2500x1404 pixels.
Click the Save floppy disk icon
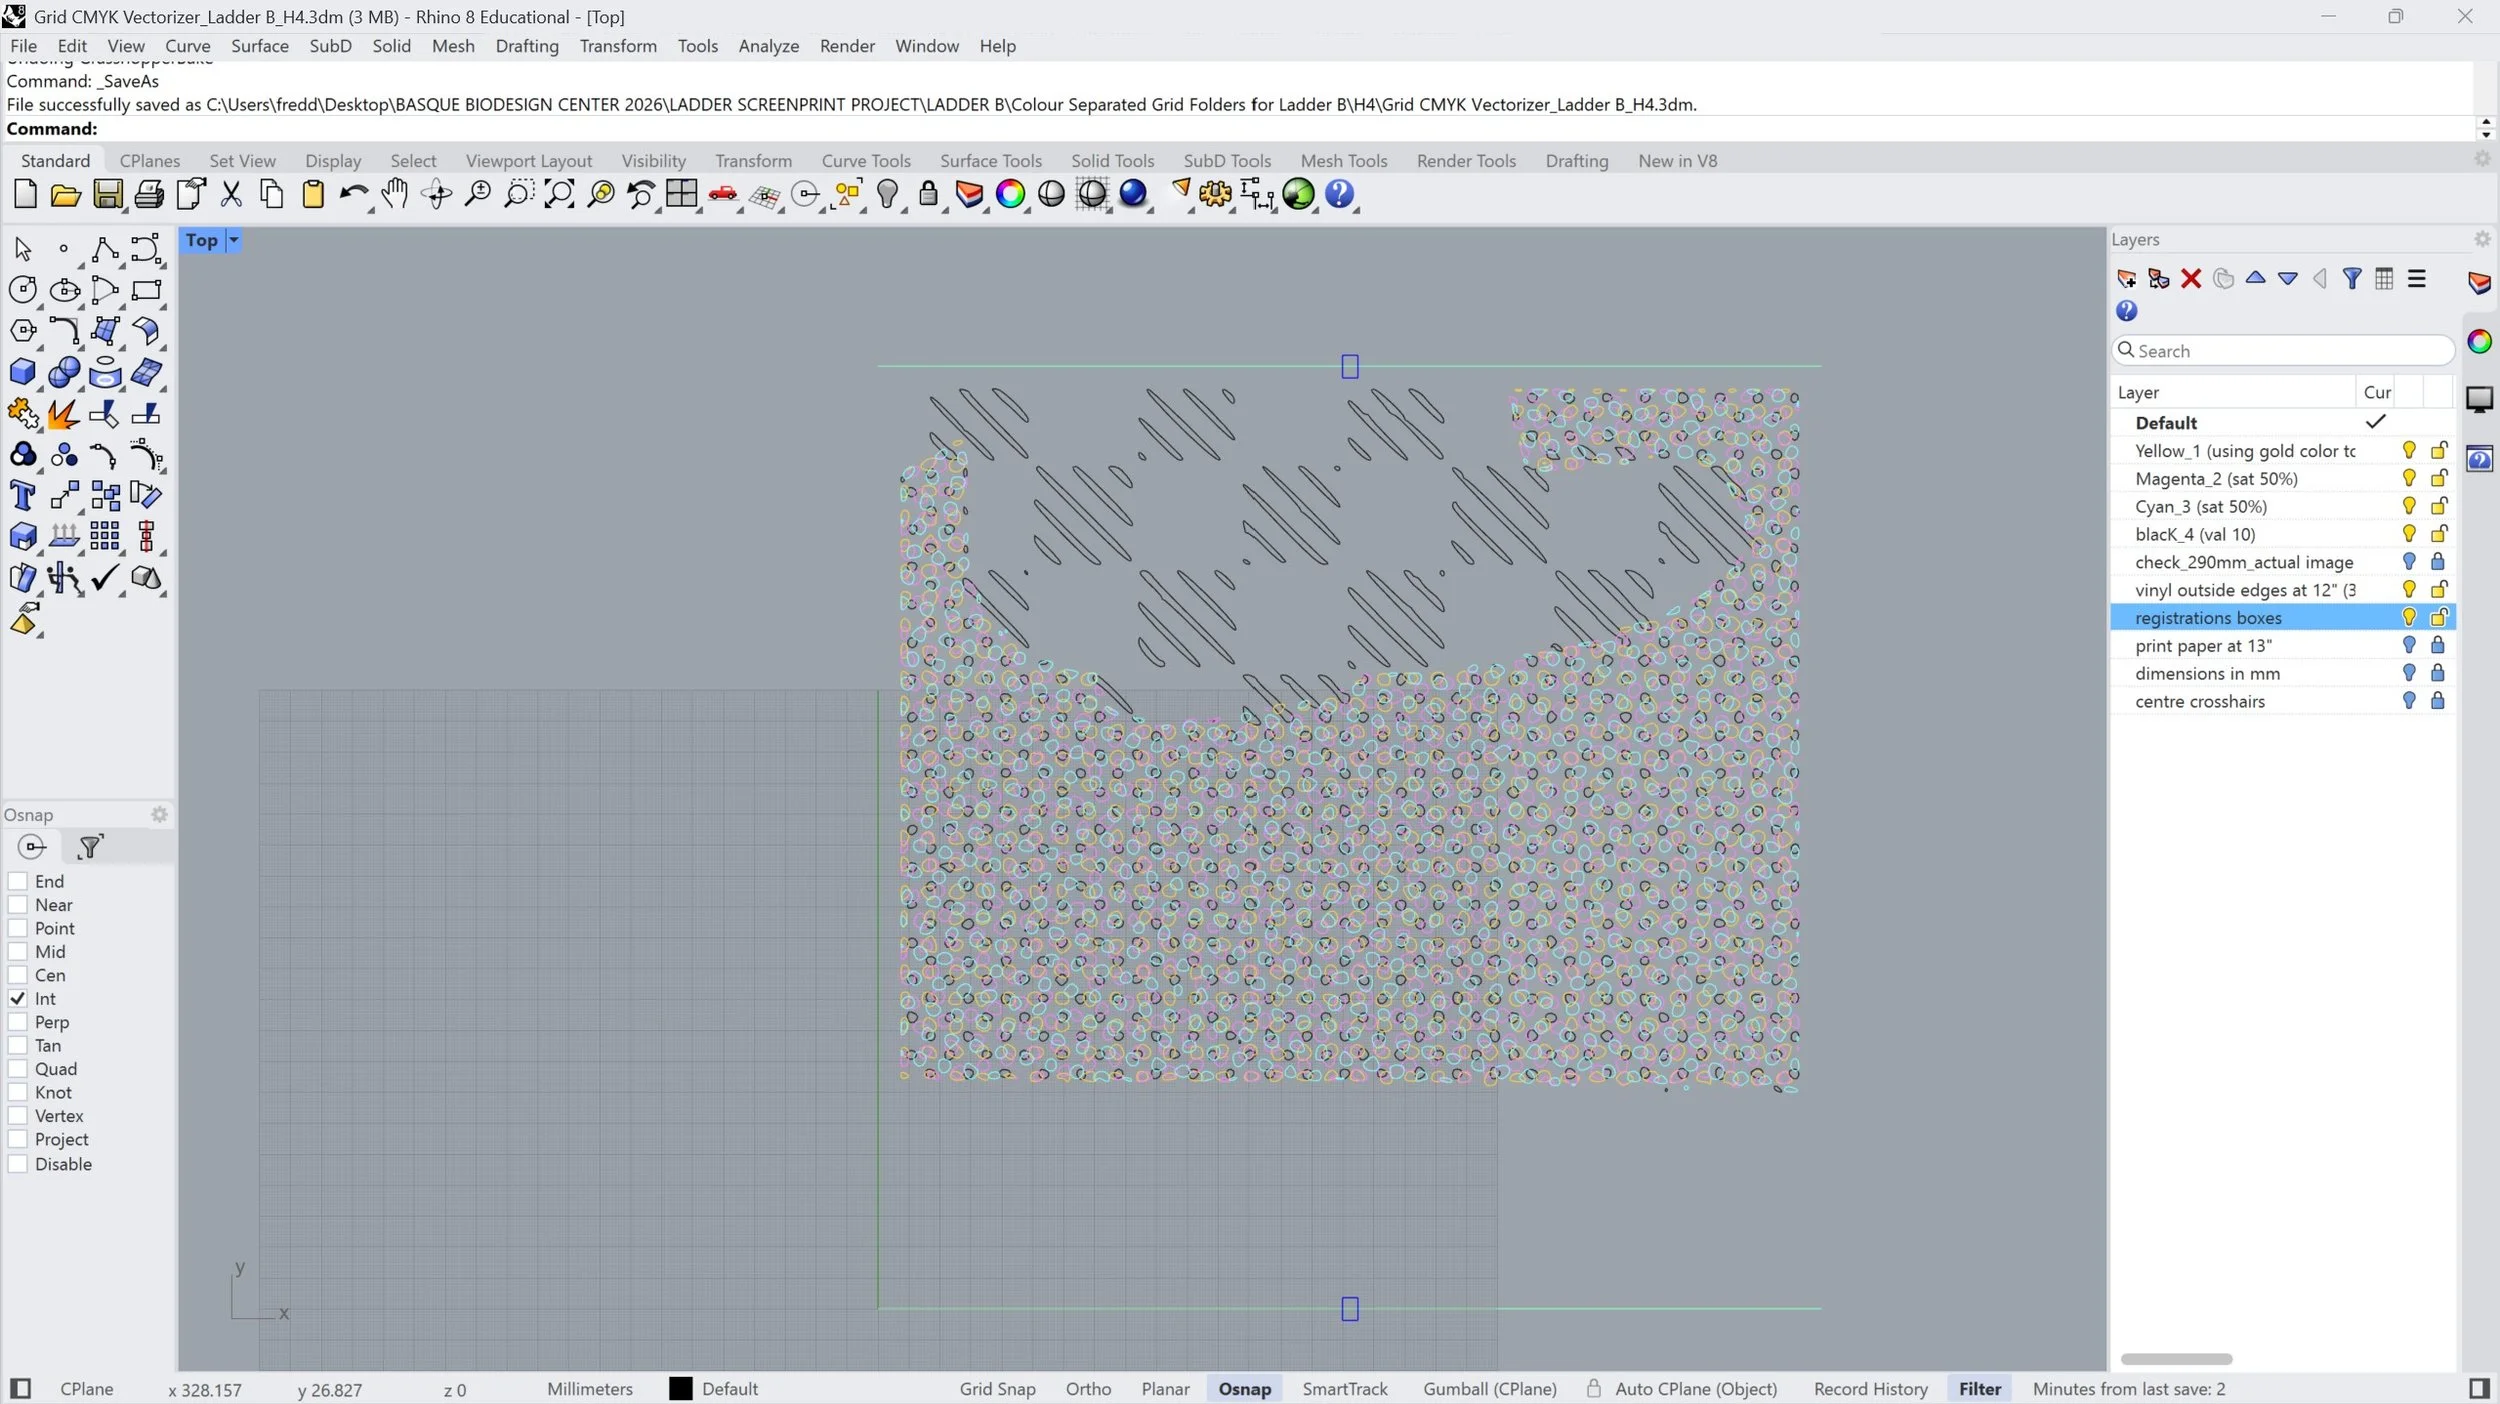coord(107,194)
